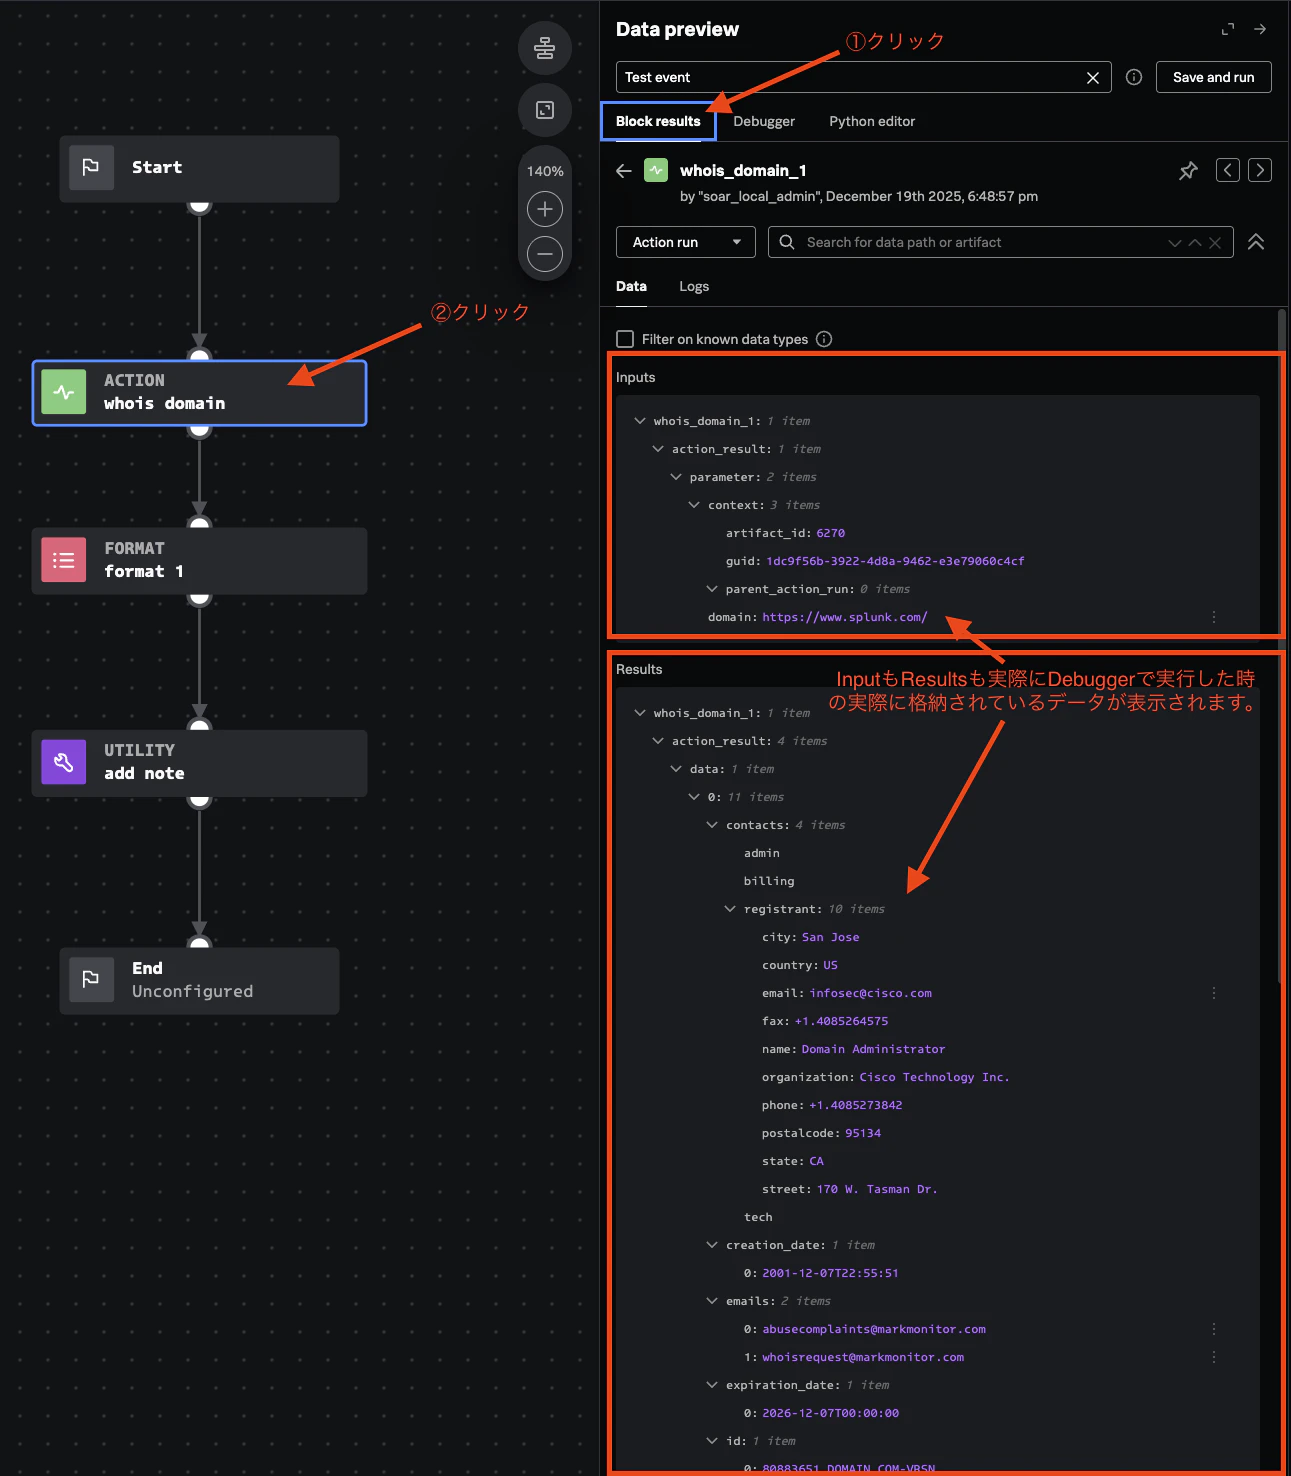
Task: Collapse Data preview with right arrow icon
Action: coord(1260,29)
